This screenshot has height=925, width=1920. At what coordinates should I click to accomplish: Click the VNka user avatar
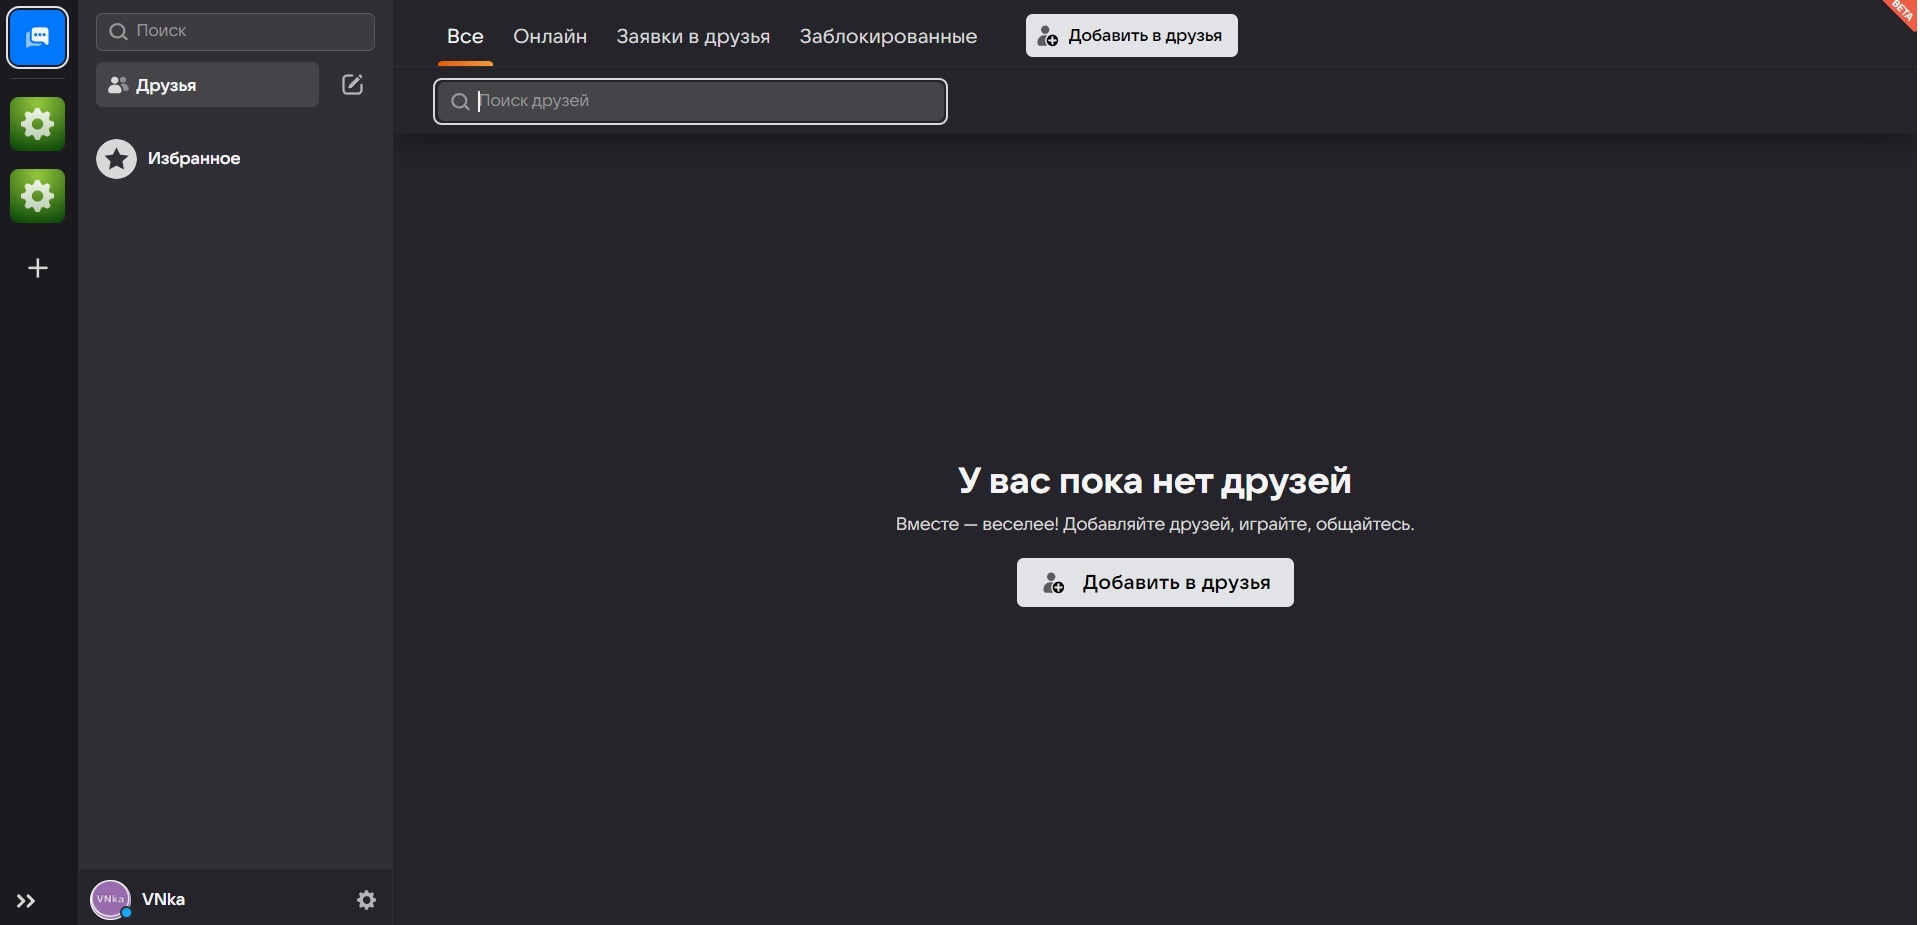point(110,900)
